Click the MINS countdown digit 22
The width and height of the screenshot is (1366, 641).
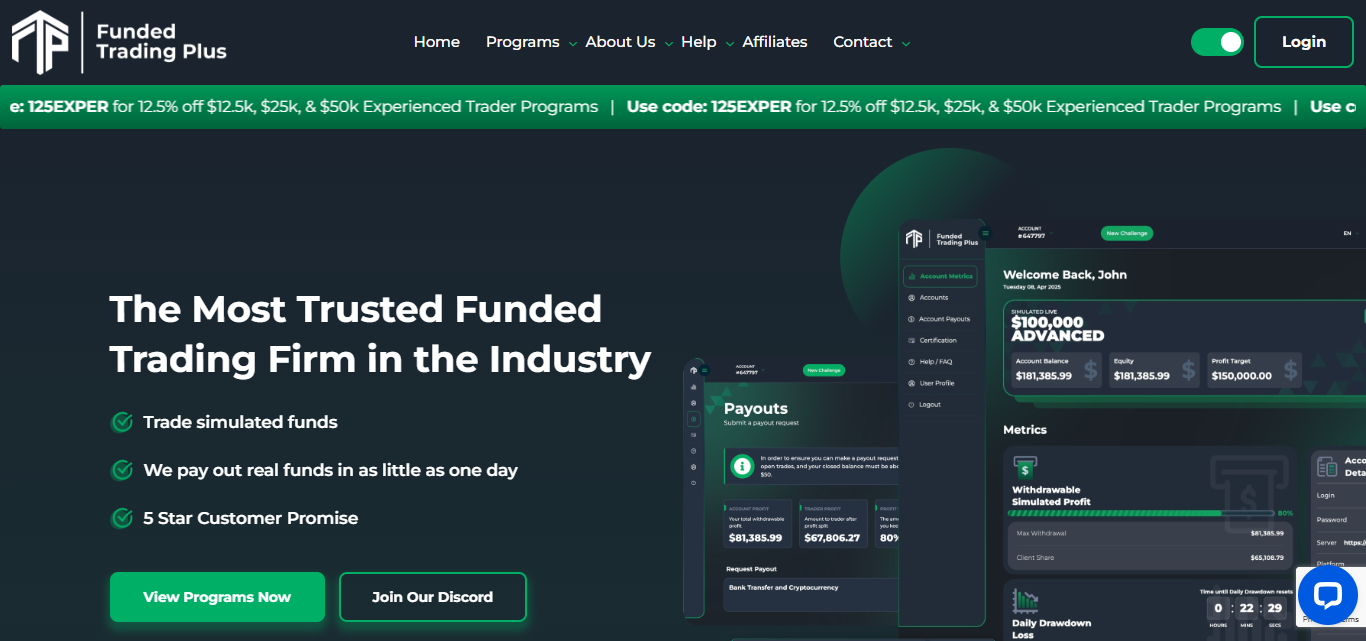(x=1246, y=608)
